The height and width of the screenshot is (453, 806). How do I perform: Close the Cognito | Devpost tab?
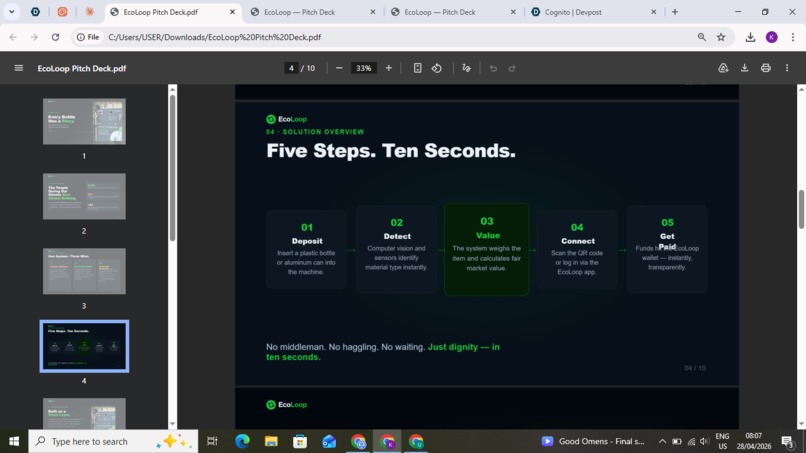[653, 12]
